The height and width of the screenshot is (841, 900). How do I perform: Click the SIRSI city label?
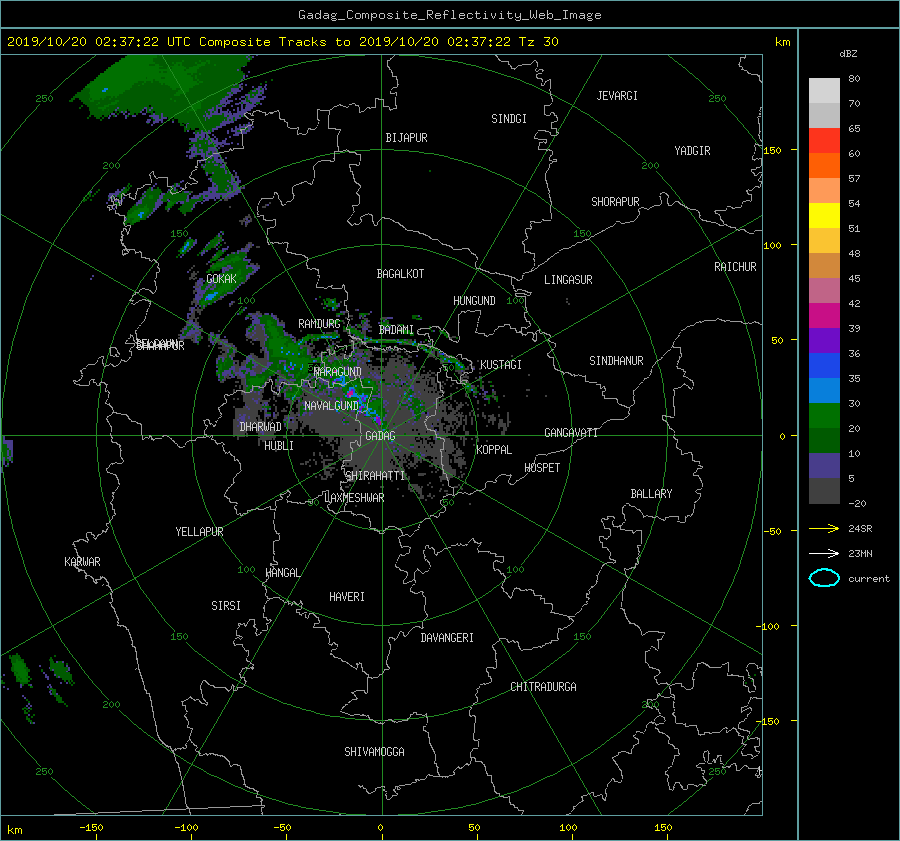point(226,606)
